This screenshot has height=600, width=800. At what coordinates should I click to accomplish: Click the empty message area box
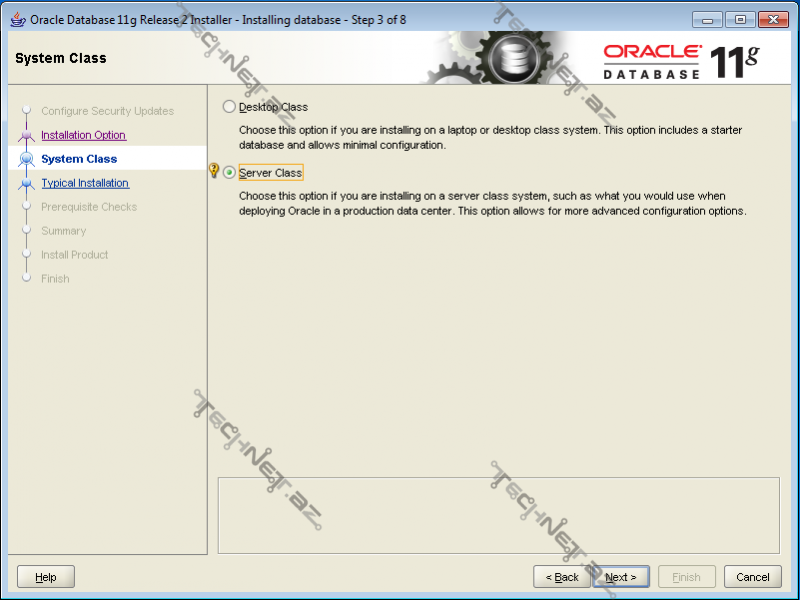coord(498,515)
